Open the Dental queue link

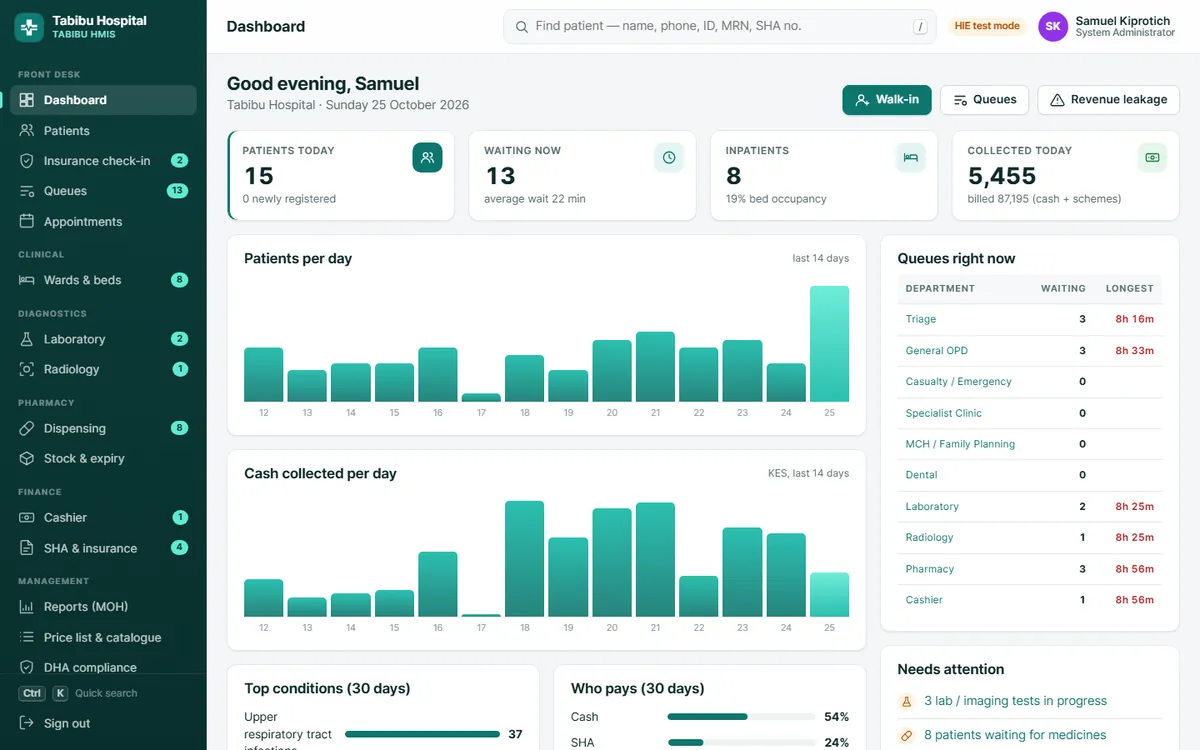pos(922,475)
